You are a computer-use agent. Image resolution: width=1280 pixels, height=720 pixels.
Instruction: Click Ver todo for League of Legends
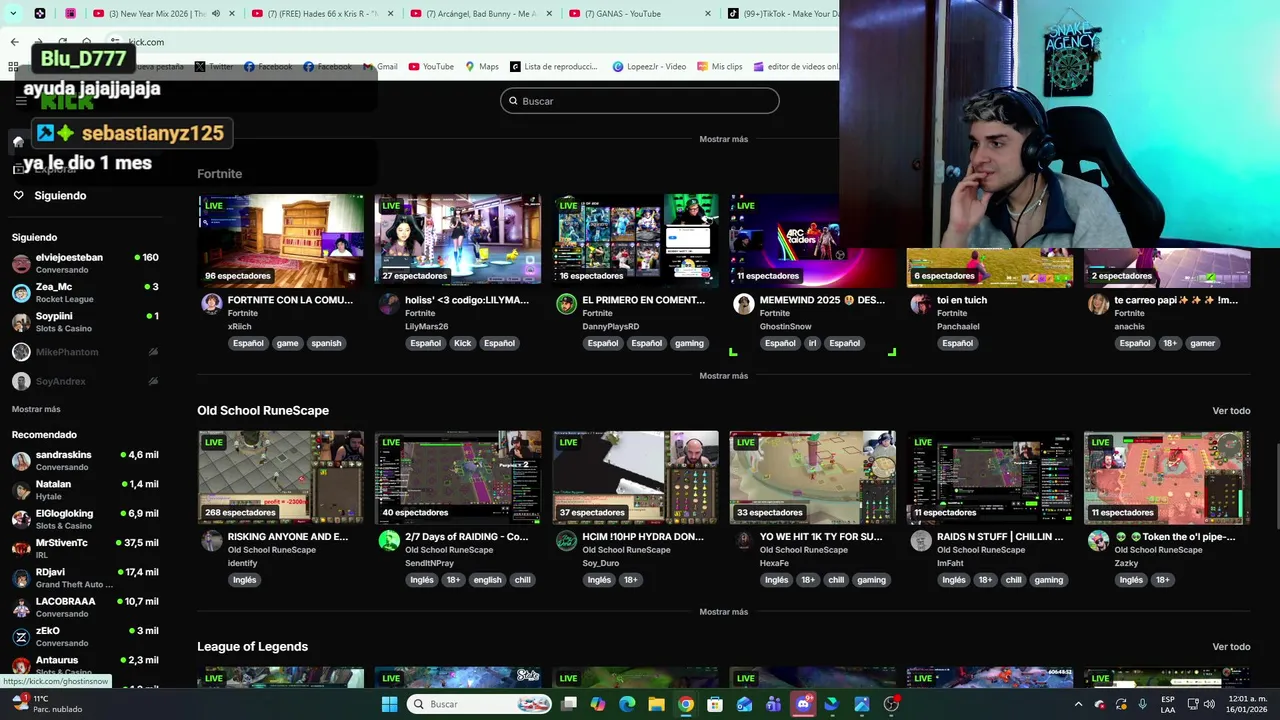pos(1231,647)
